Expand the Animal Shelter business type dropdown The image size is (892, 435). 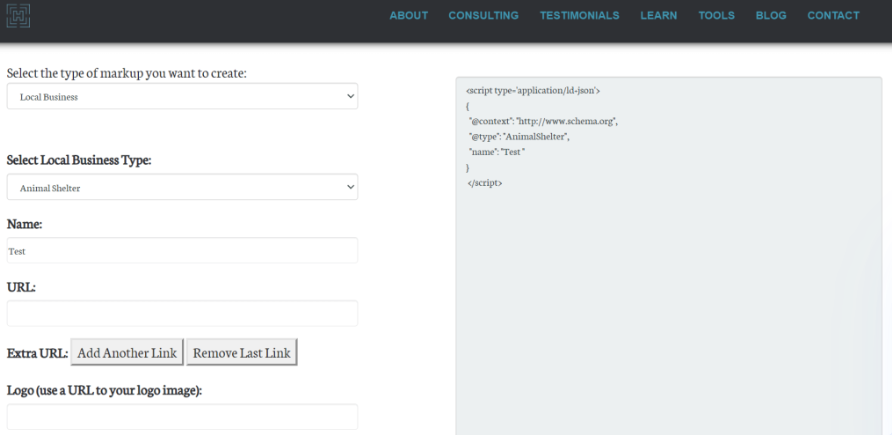pos(182,186)
